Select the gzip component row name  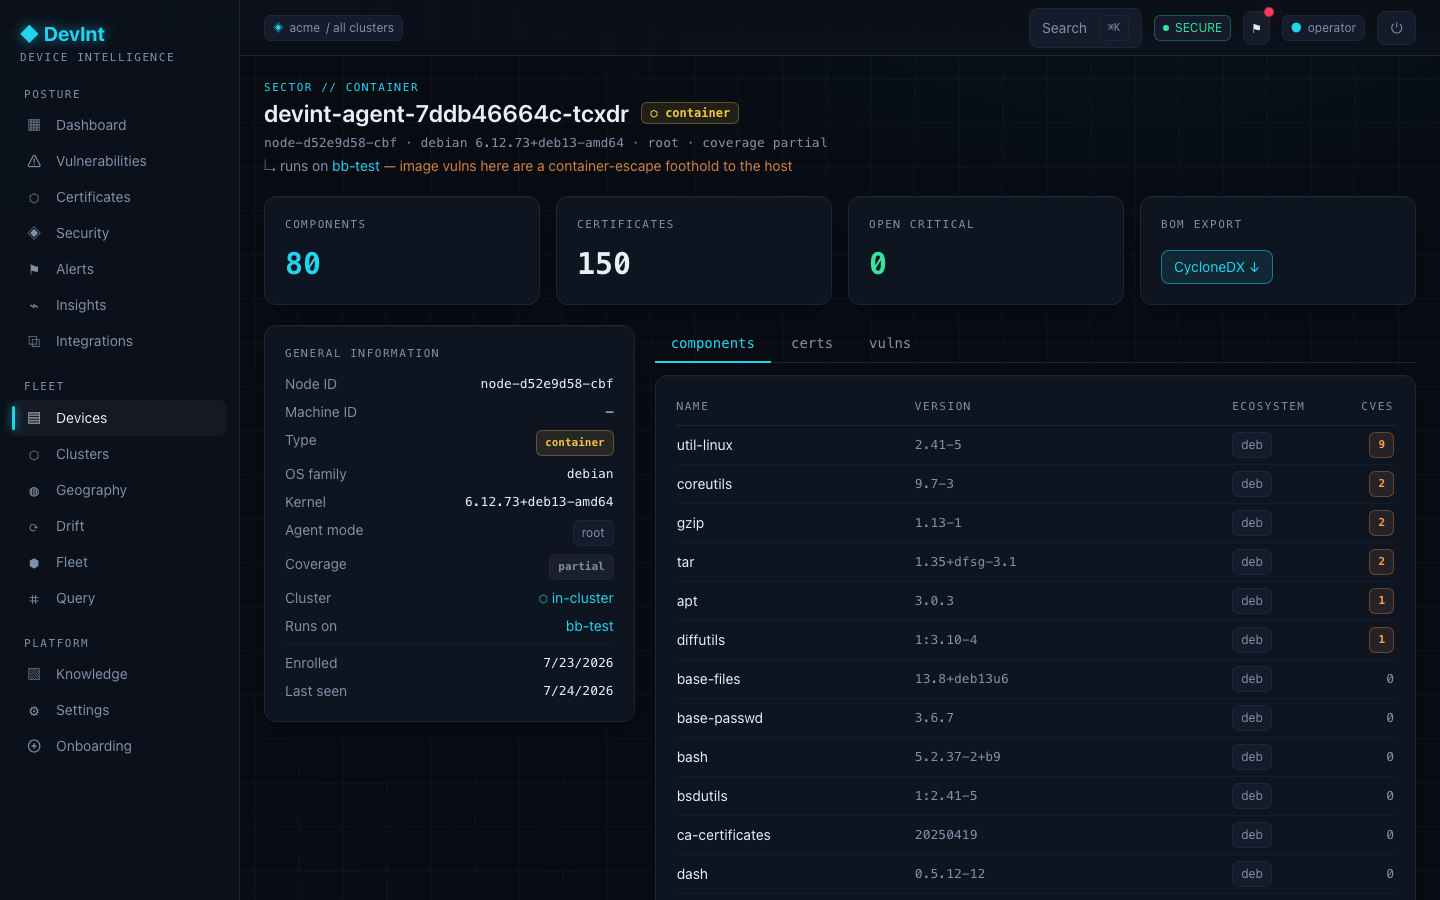[x=690, y=523]
